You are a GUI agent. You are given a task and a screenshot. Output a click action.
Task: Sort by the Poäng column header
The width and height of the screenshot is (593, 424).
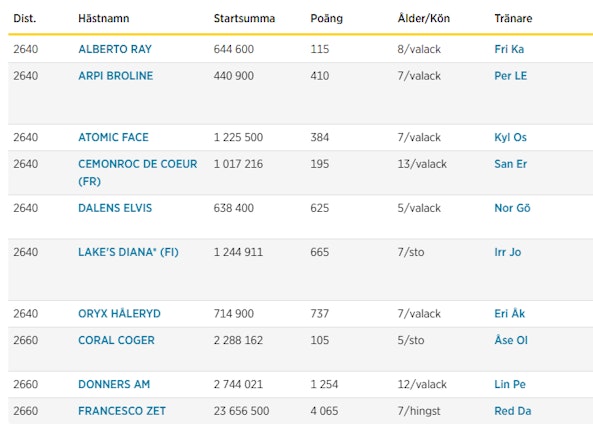[326, 19]
